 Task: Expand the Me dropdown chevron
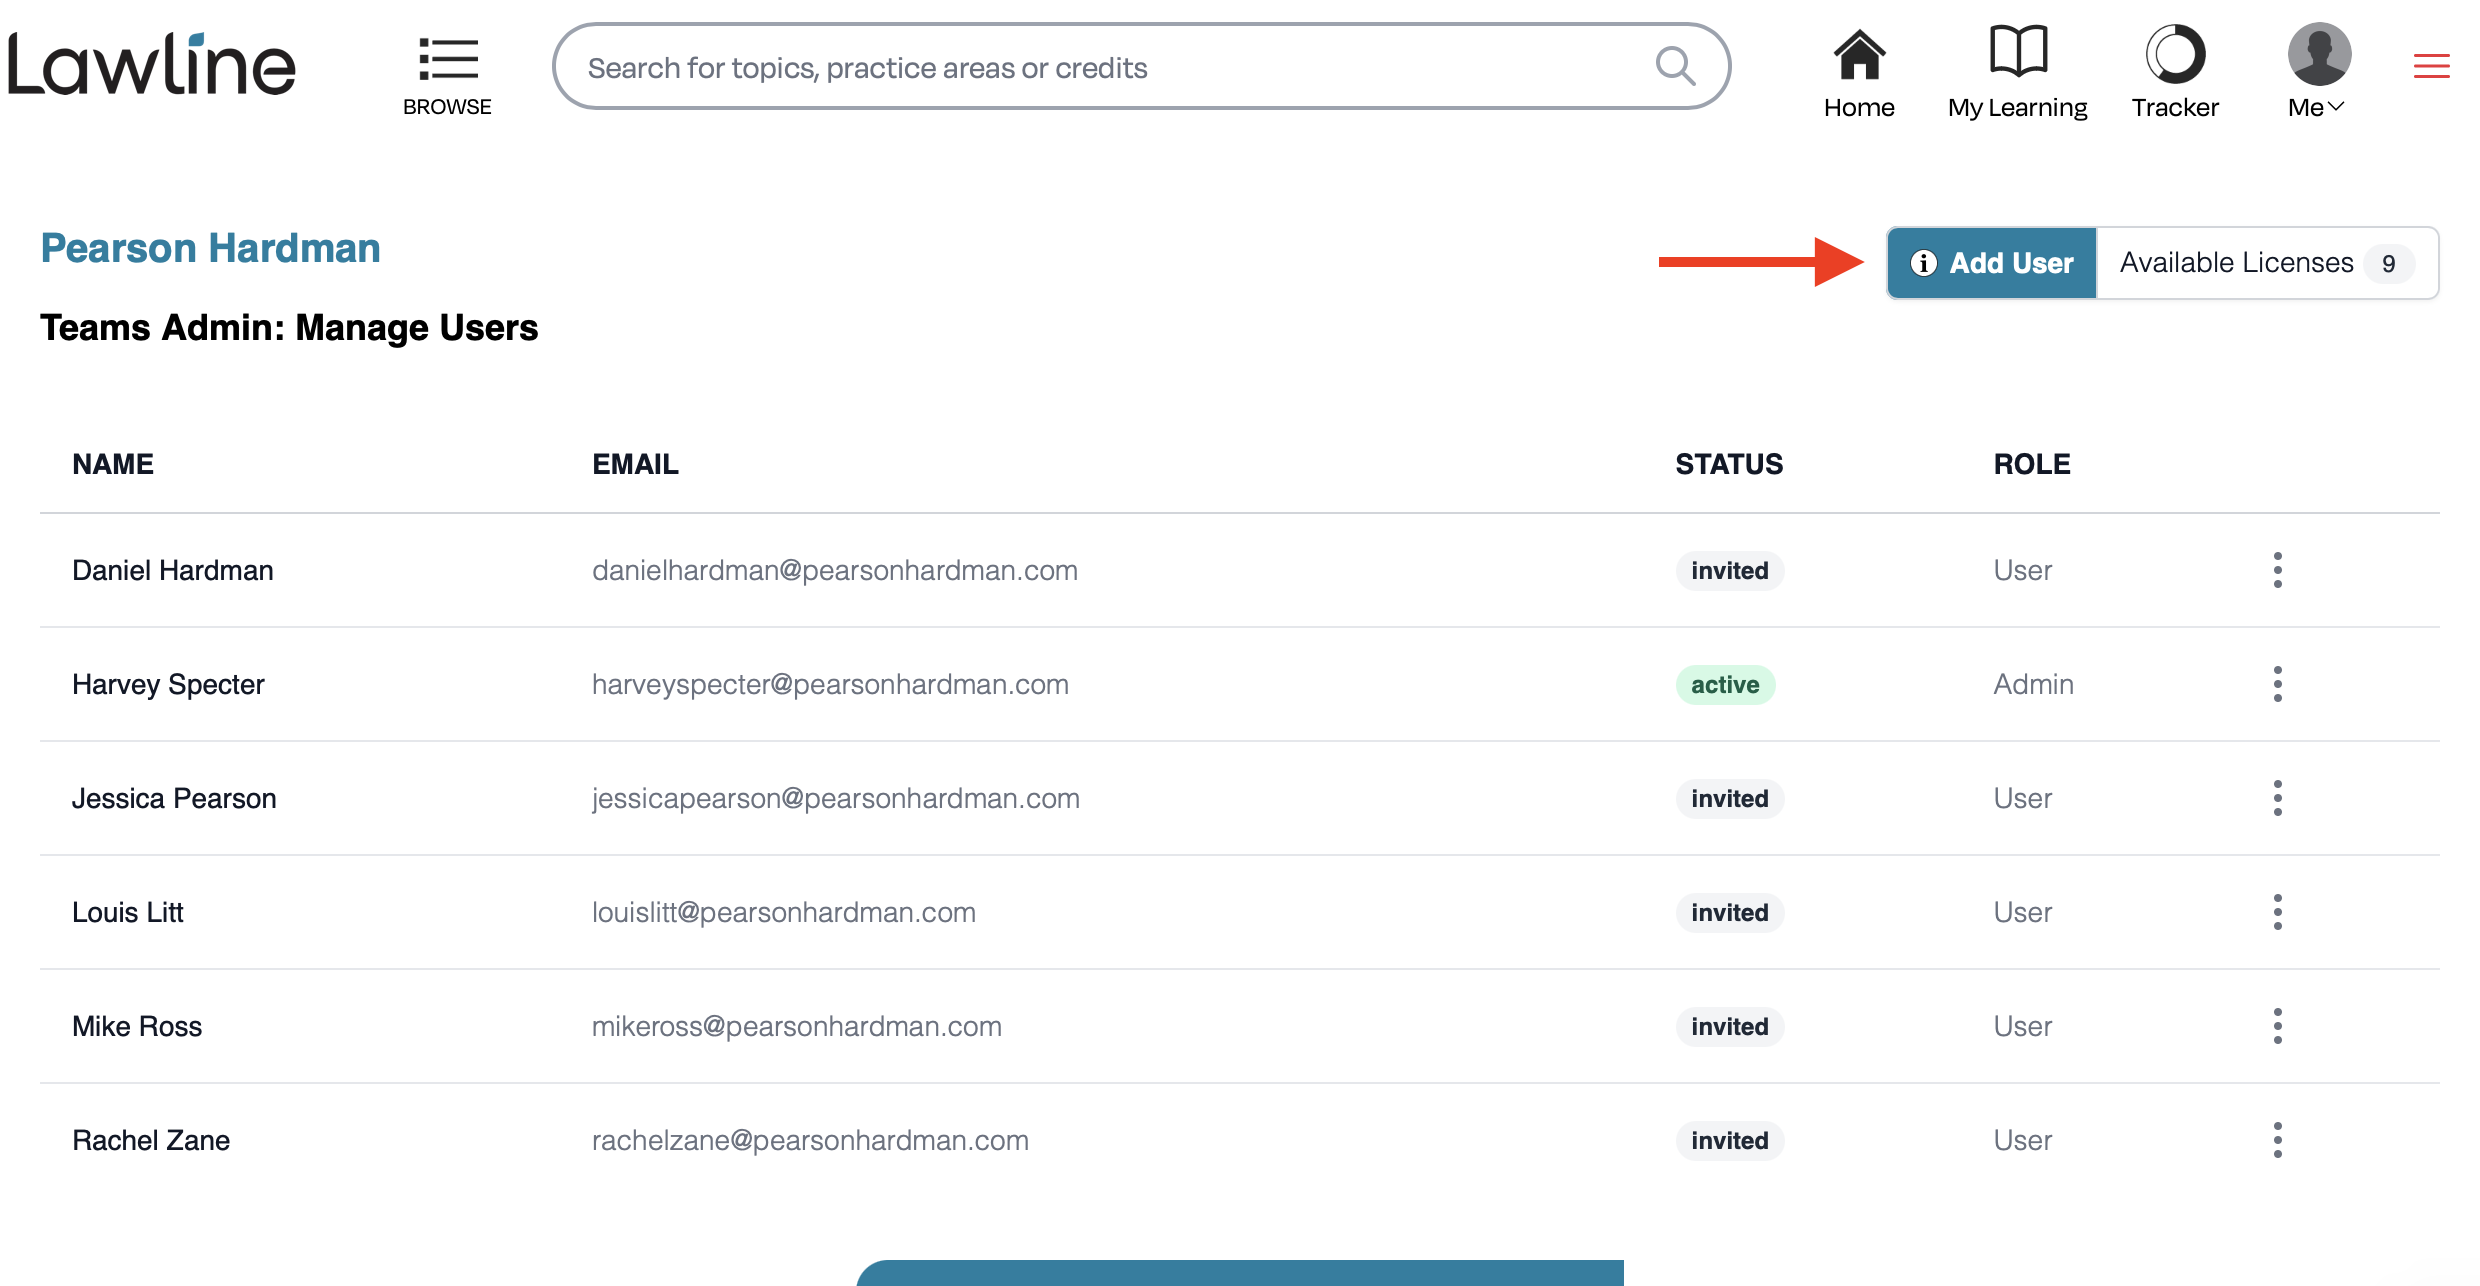[2336, 106]
